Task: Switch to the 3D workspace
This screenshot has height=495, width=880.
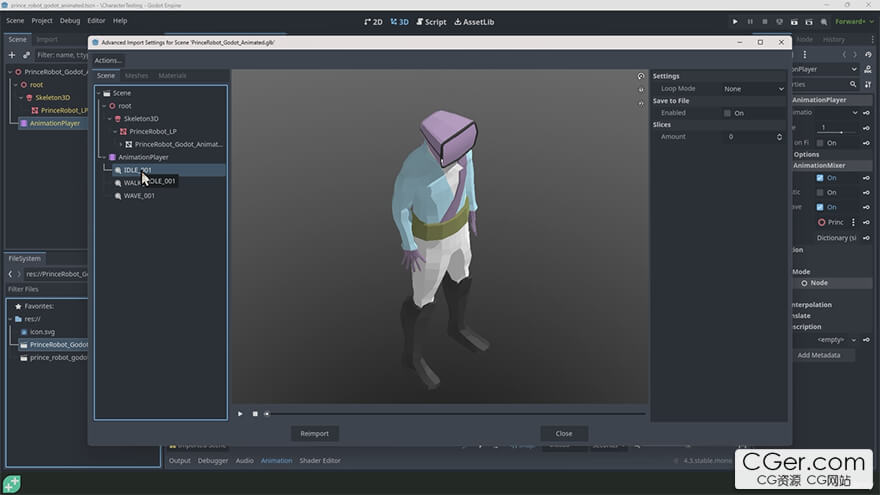Action: (x=400, y=22)
